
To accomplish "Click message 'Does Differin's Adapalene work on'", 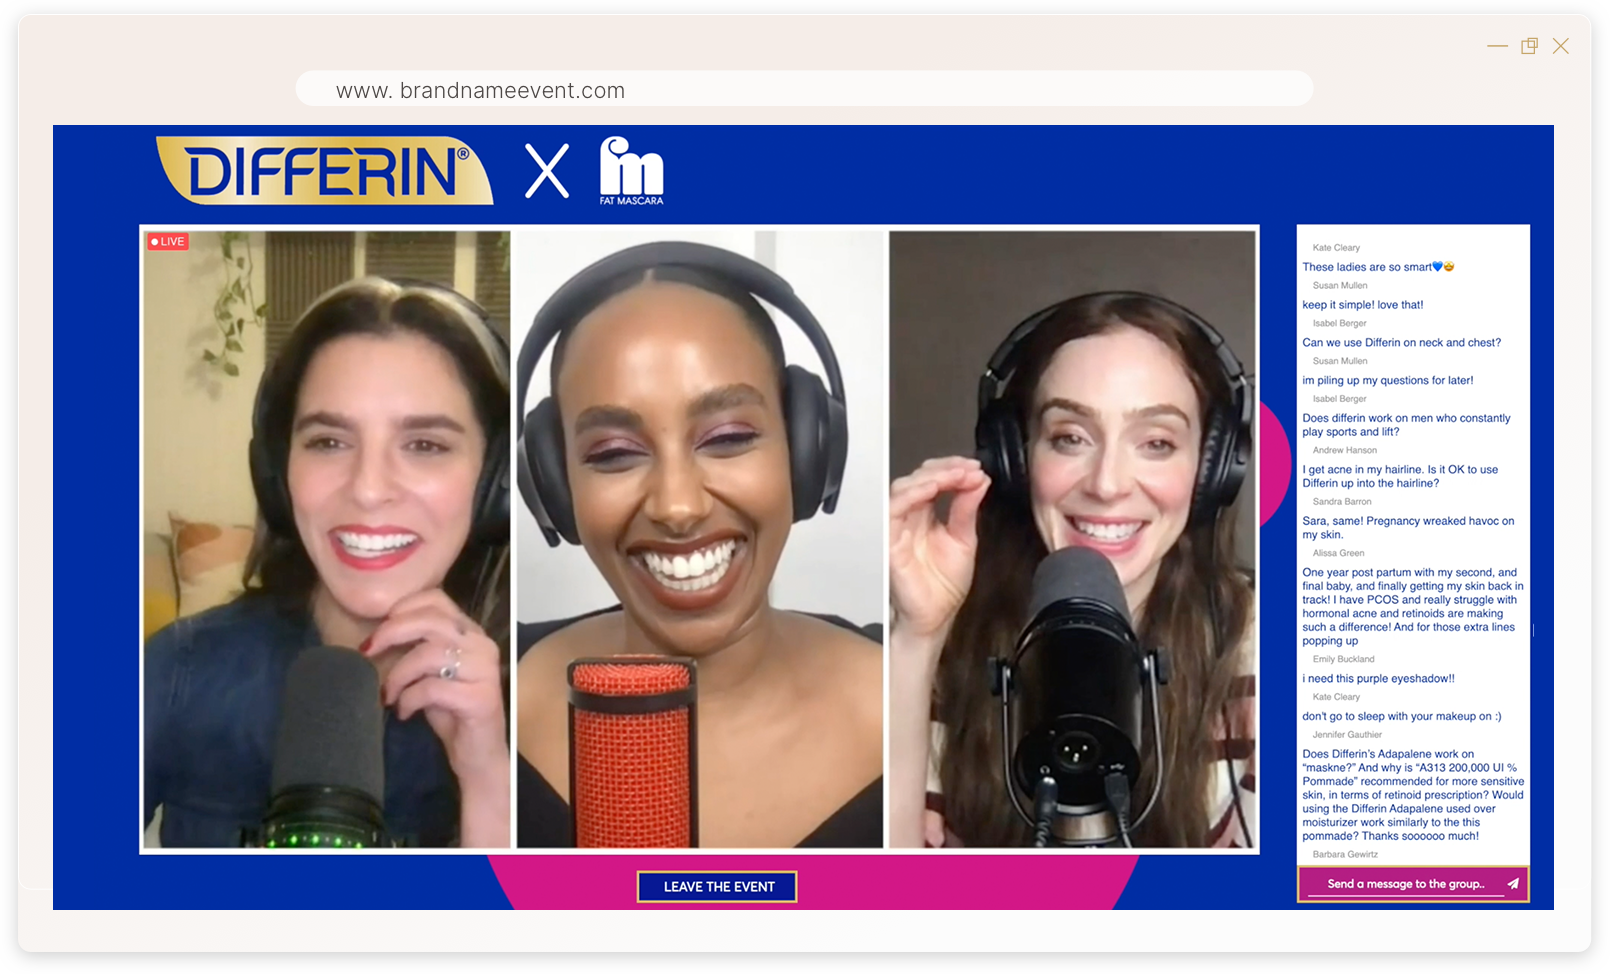I will click(x=1413, y=795).
